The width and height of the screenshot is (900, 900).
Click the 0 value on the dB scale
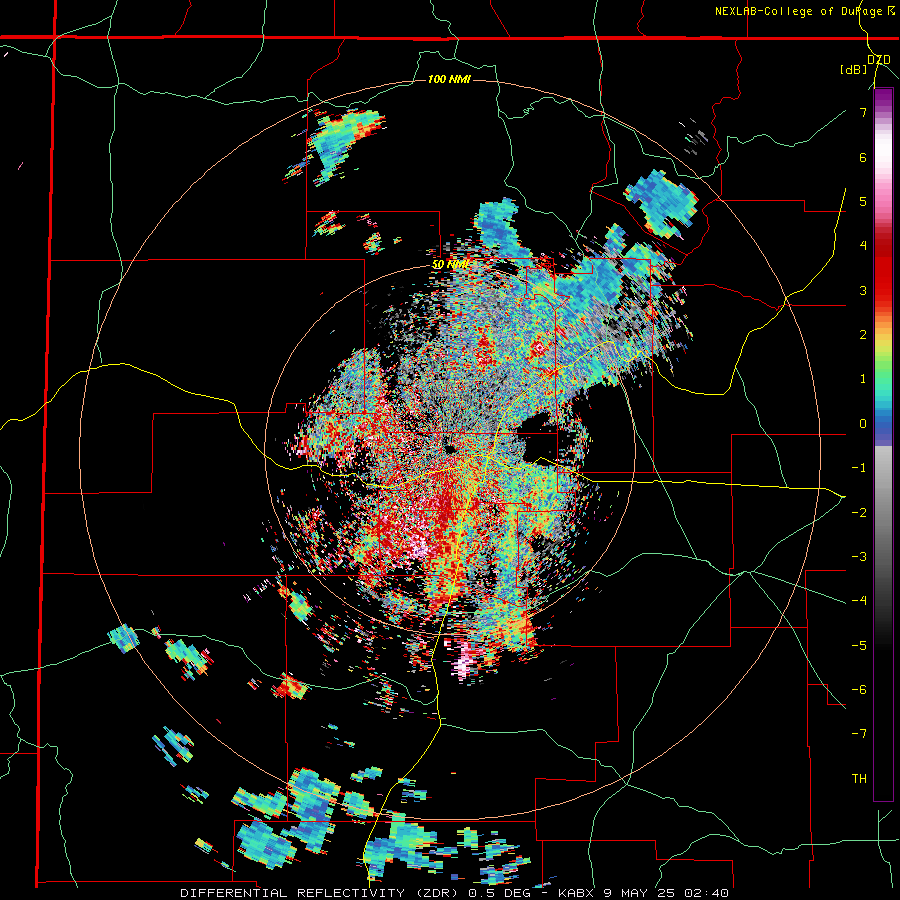click(x=863, y=424)
